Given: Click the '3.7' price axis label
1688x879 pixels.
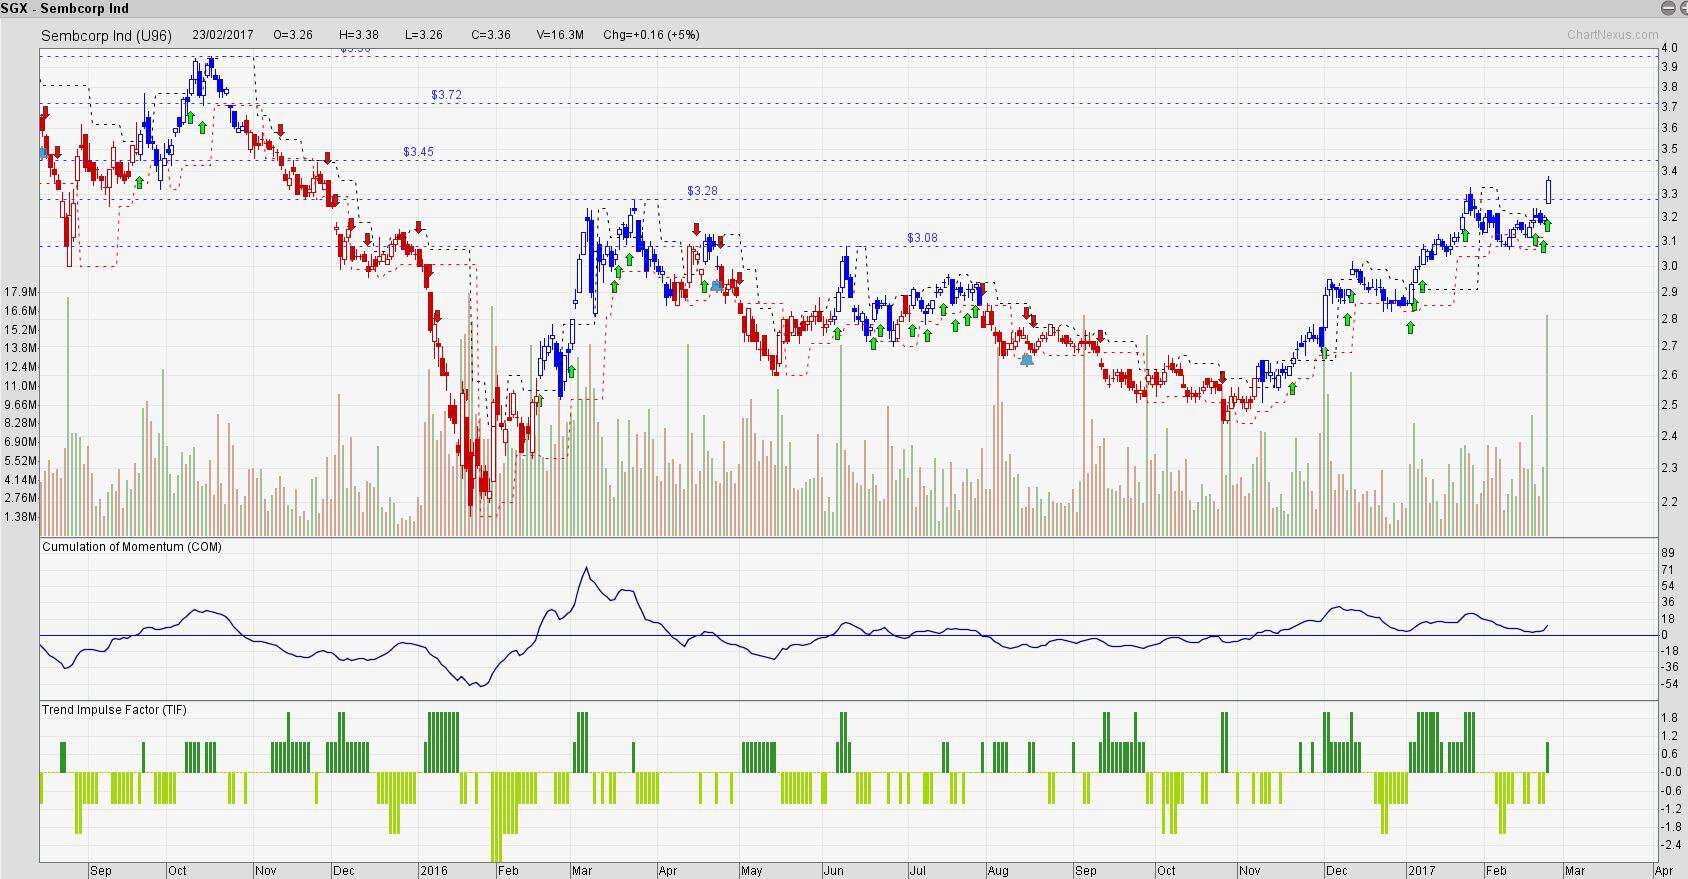Looking at the screenshot, I should coord(1669,107).
